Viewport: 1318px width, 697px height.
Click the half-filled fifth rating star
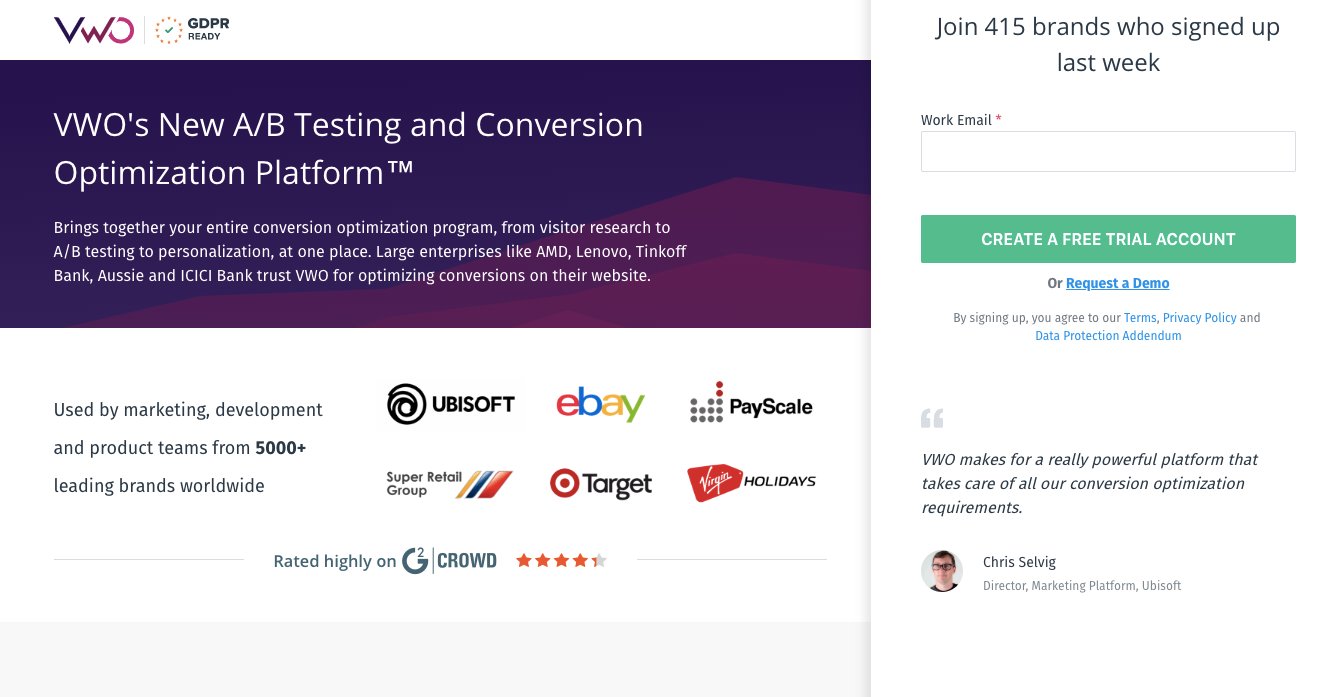pyautogui.click(x=599, y=560)
